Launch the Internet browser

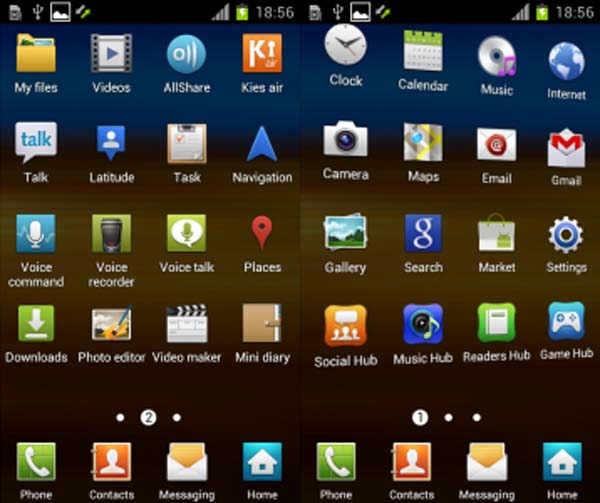566,61
